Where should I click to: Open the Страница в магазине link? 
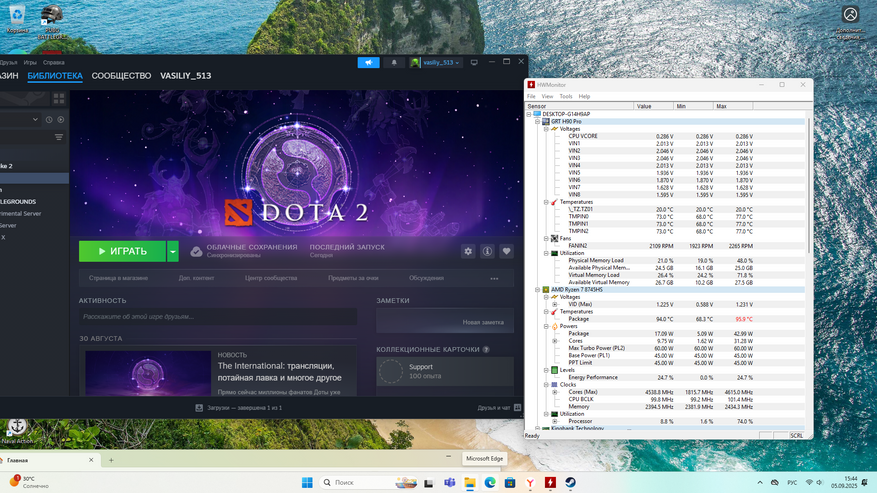(118, 278)
